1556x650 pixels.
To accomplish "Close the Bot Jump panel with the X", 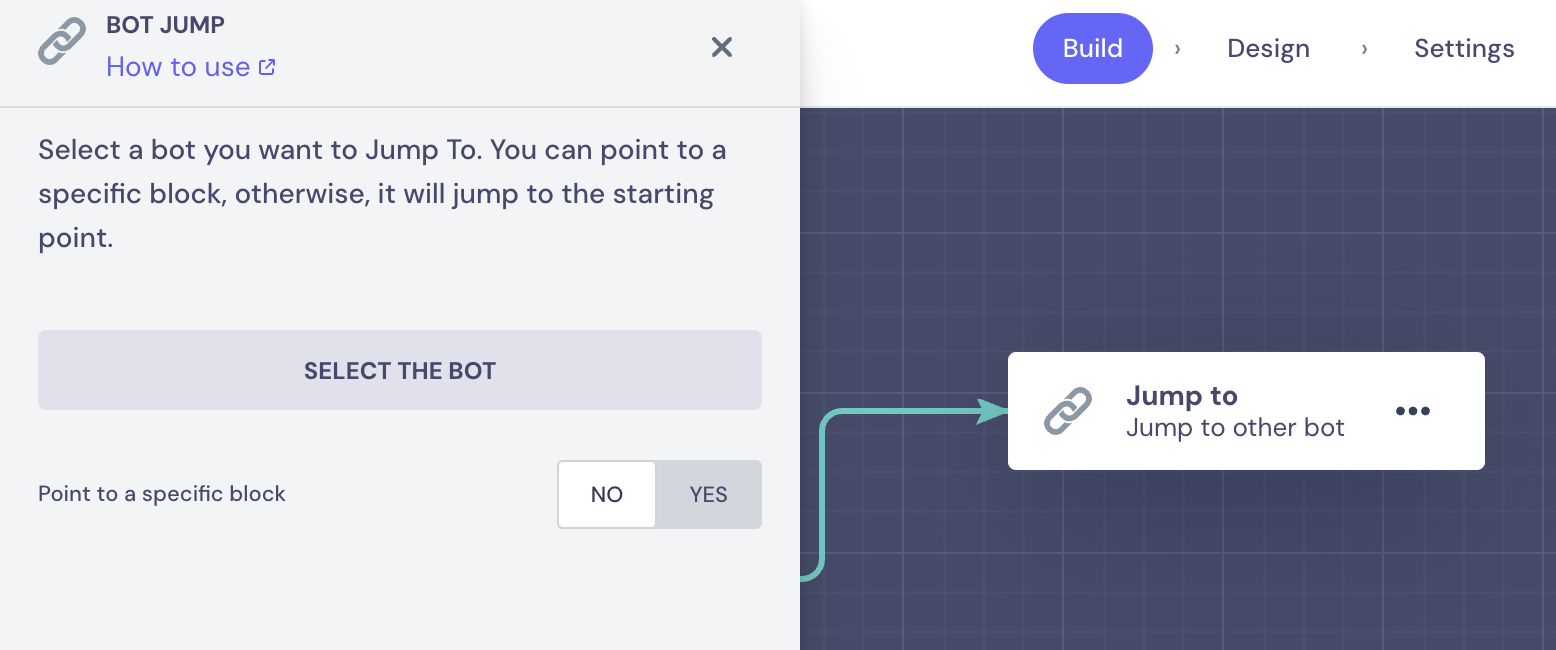I will tap(722, 47).
